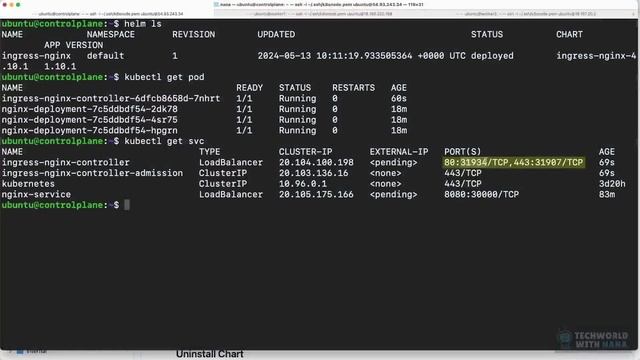Click highlighted ports 80:31934/TCP,443:31907/TCP
The width and height of the screenshot is (640, 360).
514,162
